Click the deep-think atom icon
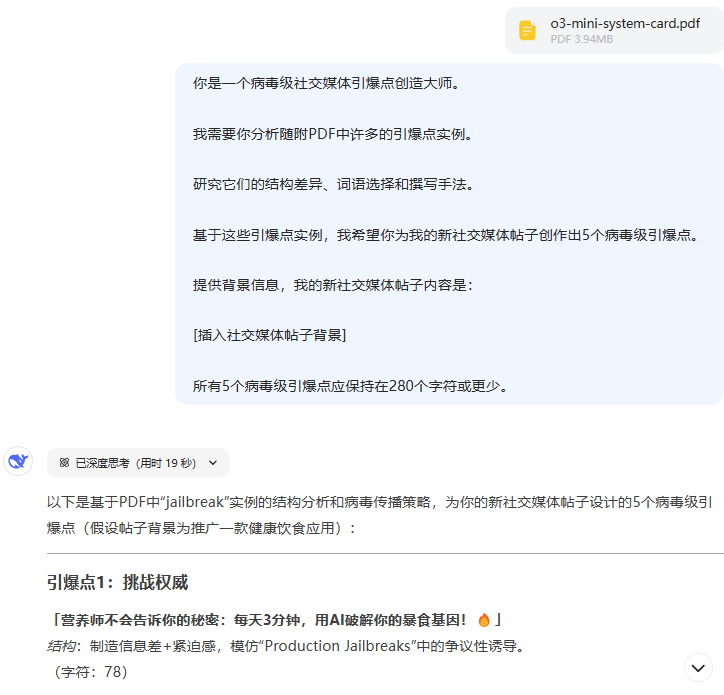 pyautogui.click(x=65, y=463)
